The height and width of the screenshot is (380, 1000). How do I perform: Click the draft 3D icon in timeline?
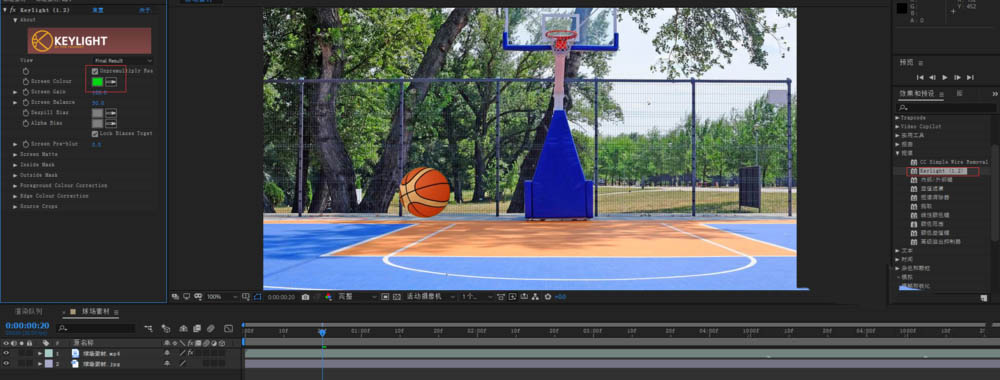click(166, 328)
